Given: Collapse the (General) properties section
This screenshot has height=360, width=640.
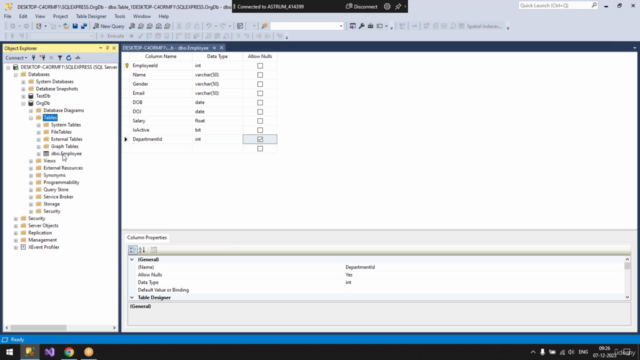Looking at the screenshot, I should (x=132, y=260).
